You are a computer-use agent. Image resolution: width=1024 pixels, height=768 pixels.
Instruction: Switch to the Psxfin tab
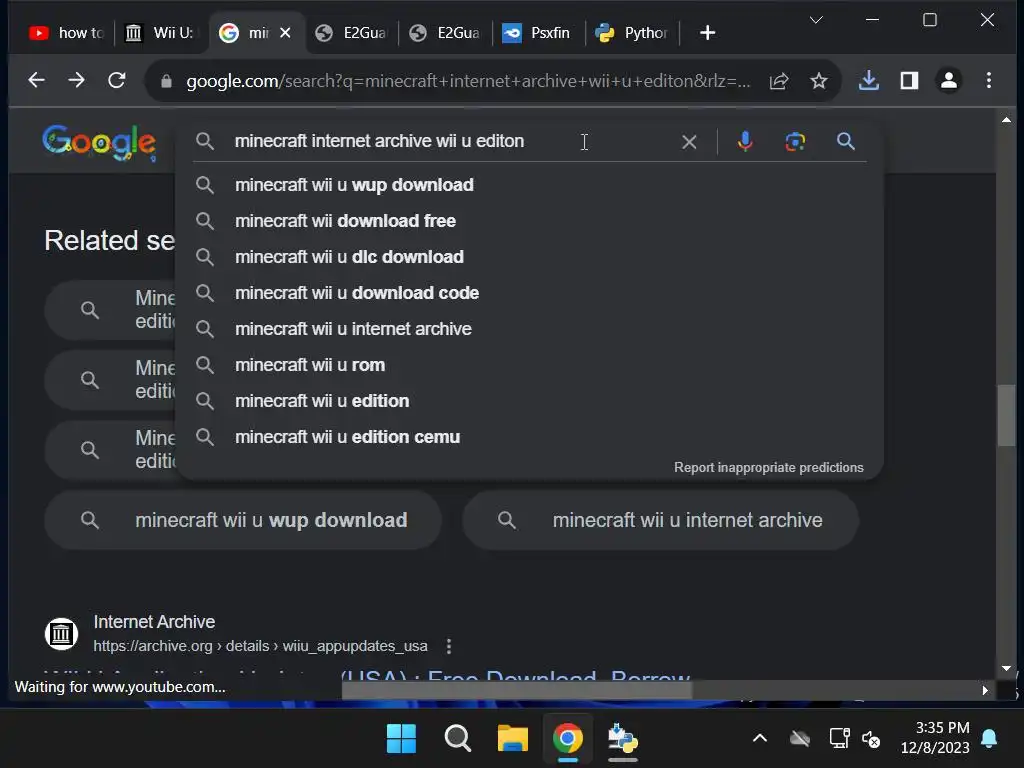pyautogui.click(x=537, y=33)
